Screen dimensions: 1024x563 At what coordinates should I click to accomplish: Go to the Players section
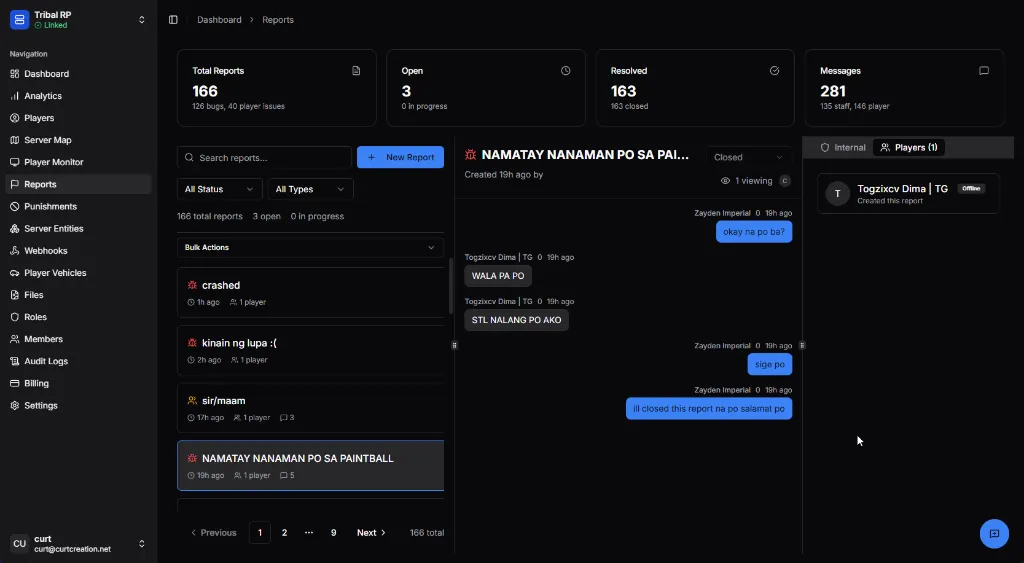point(78,118)
